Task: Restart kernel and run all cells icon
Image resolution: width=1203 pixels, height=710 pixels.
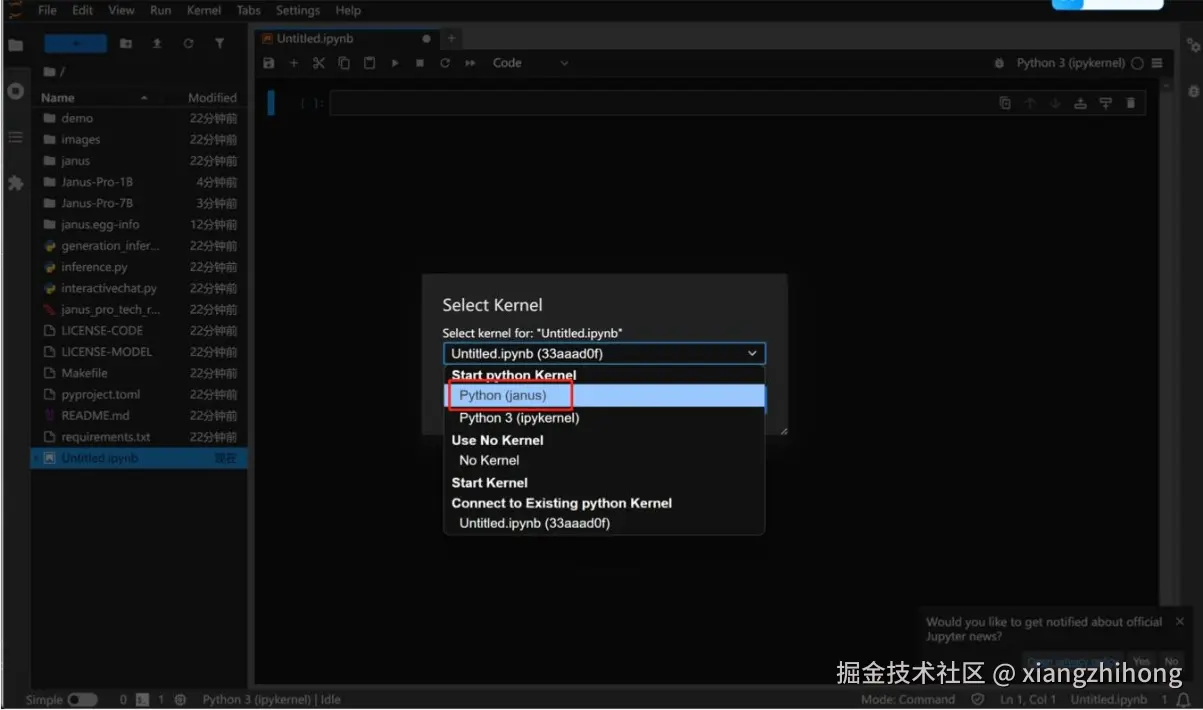Action: tap(470, 63)
